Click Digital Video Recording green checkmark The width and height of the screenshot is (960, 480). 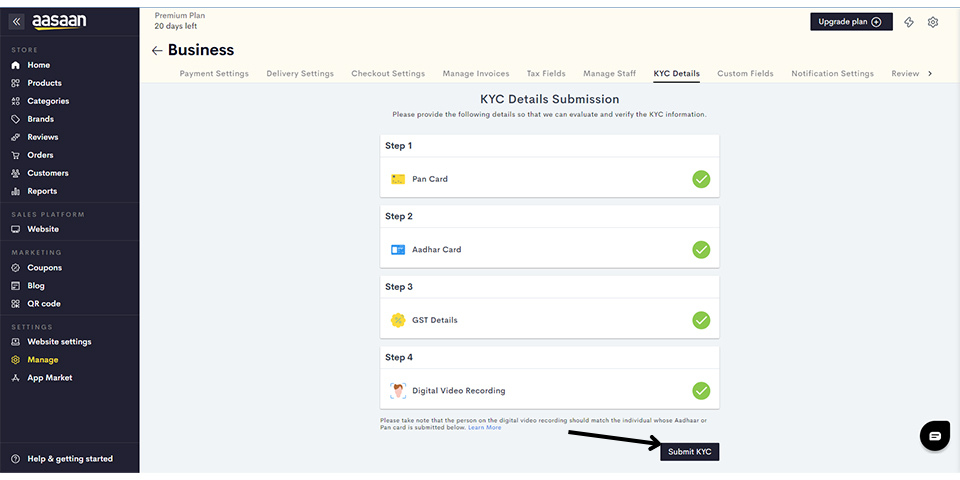pos(701,391)
